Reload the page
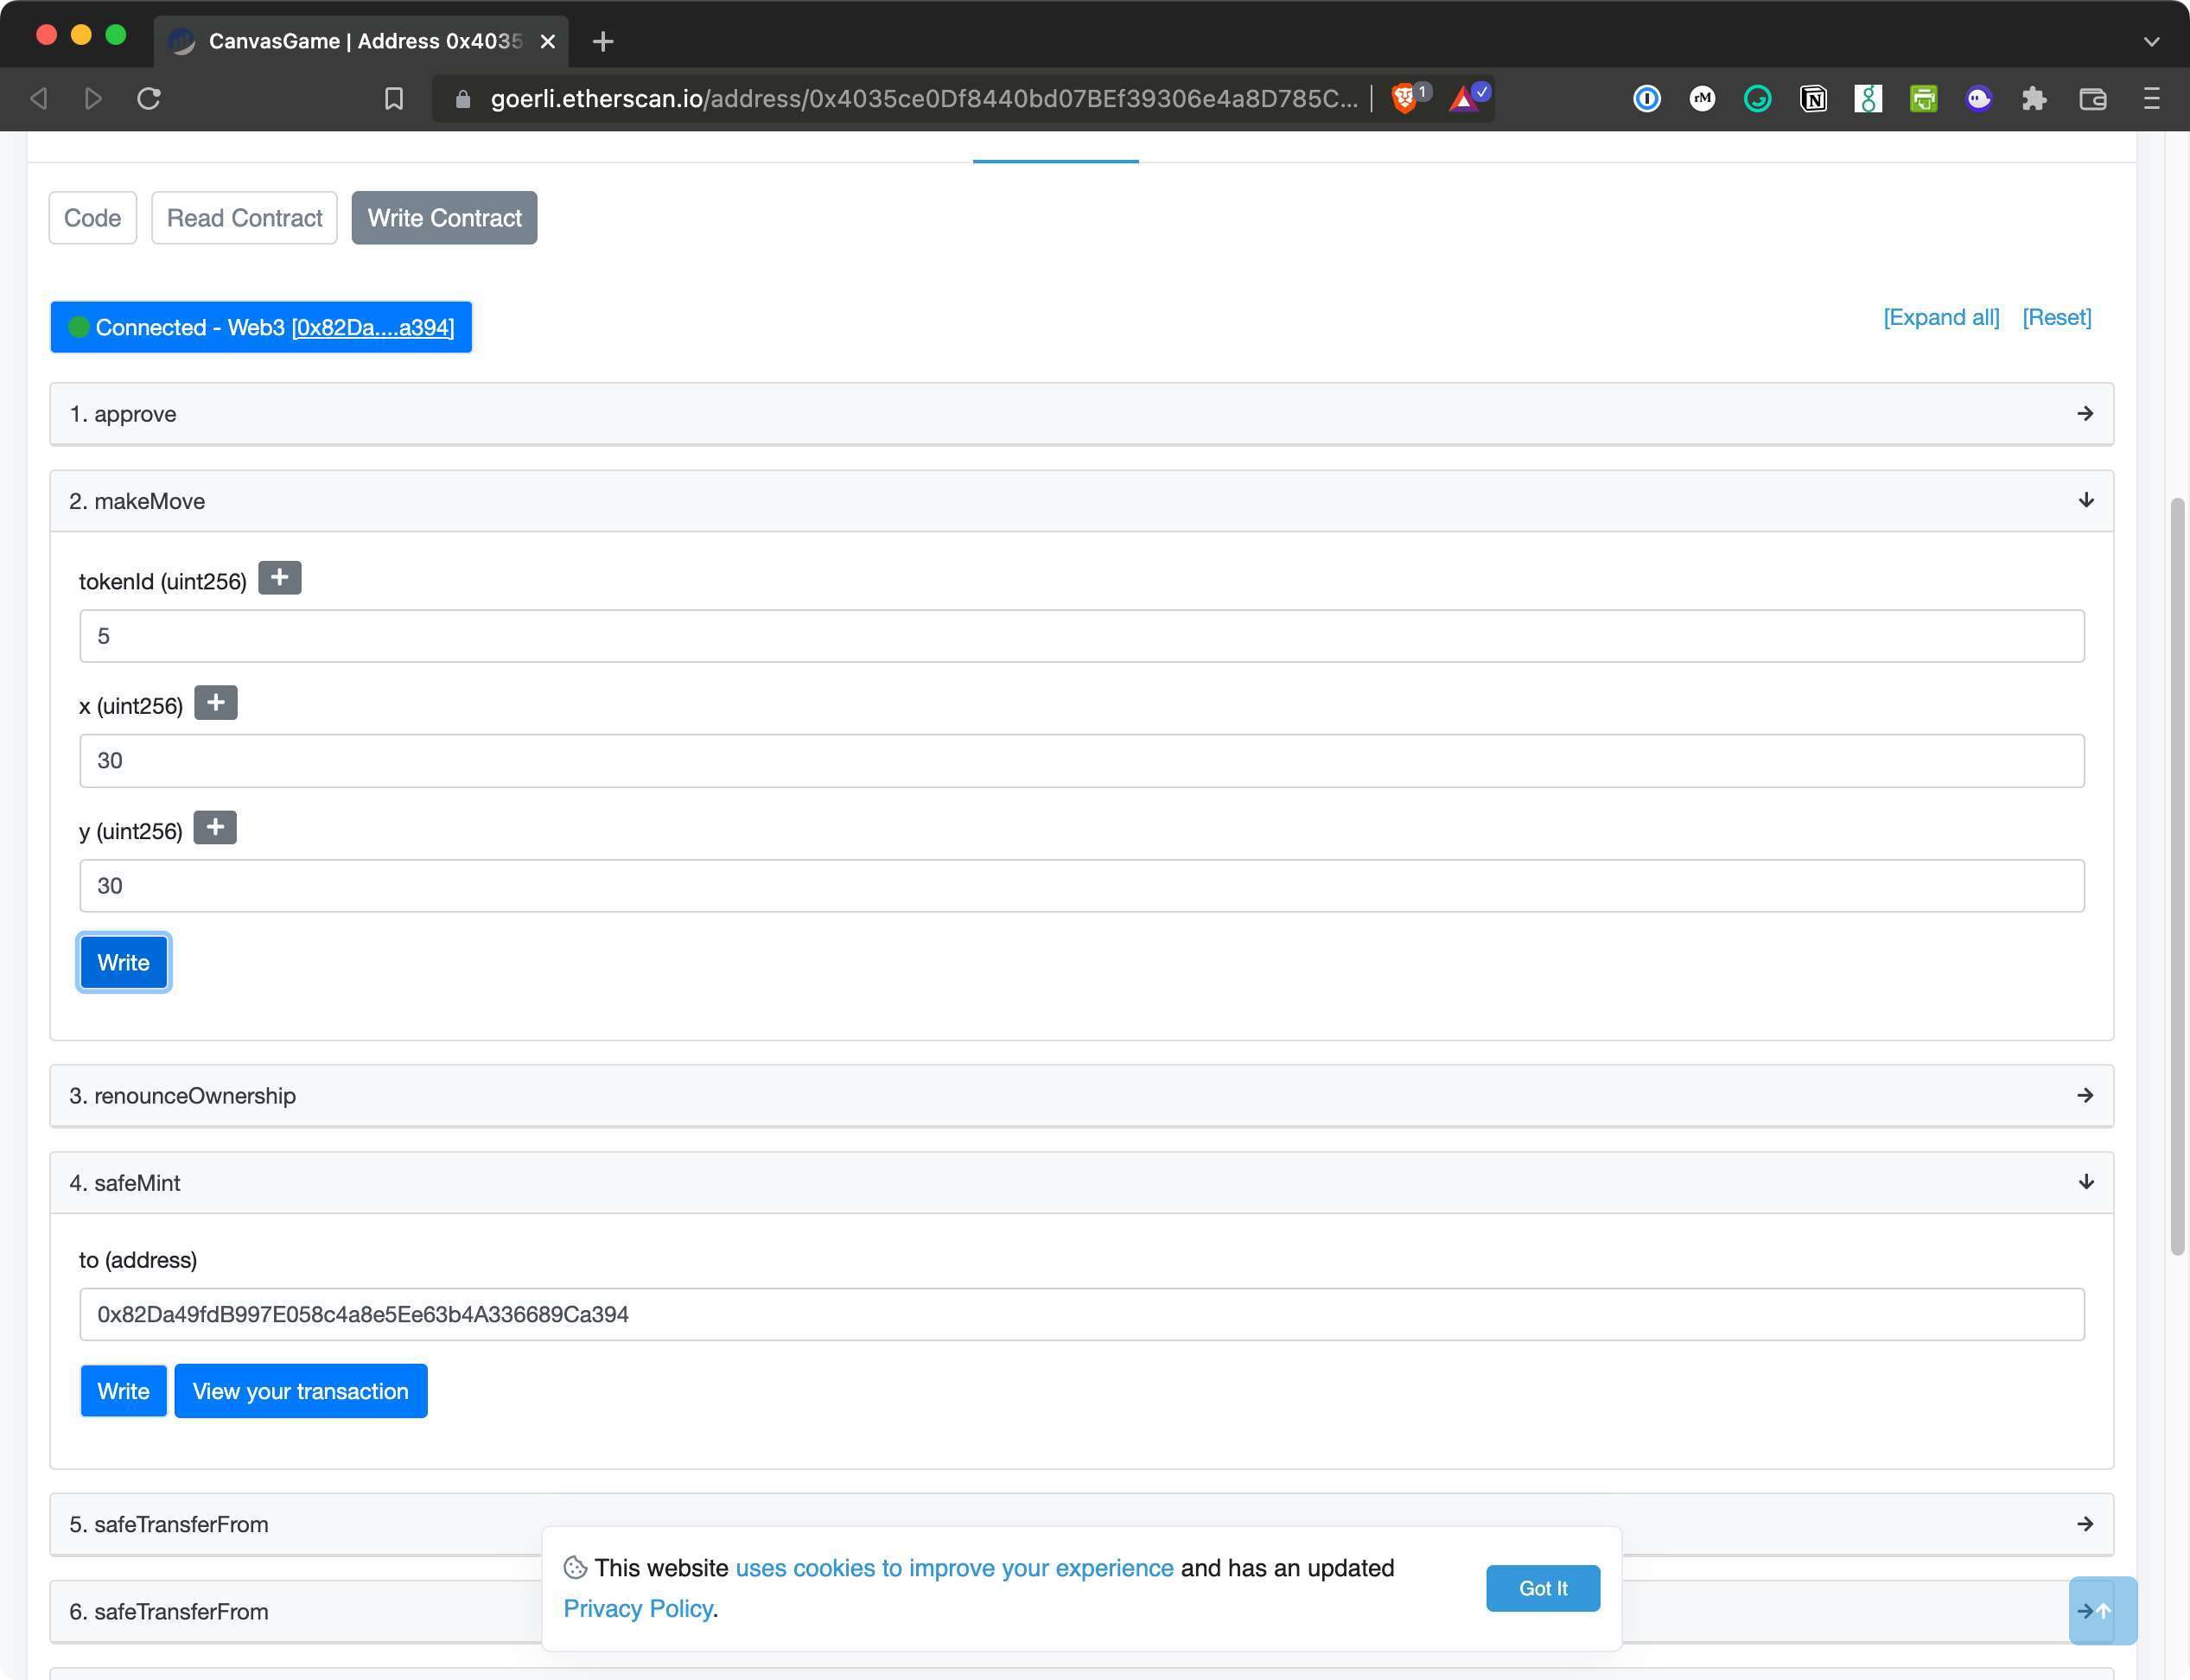The width and height of the screenshot is (2190, 1680). click(x=149, y=98)
